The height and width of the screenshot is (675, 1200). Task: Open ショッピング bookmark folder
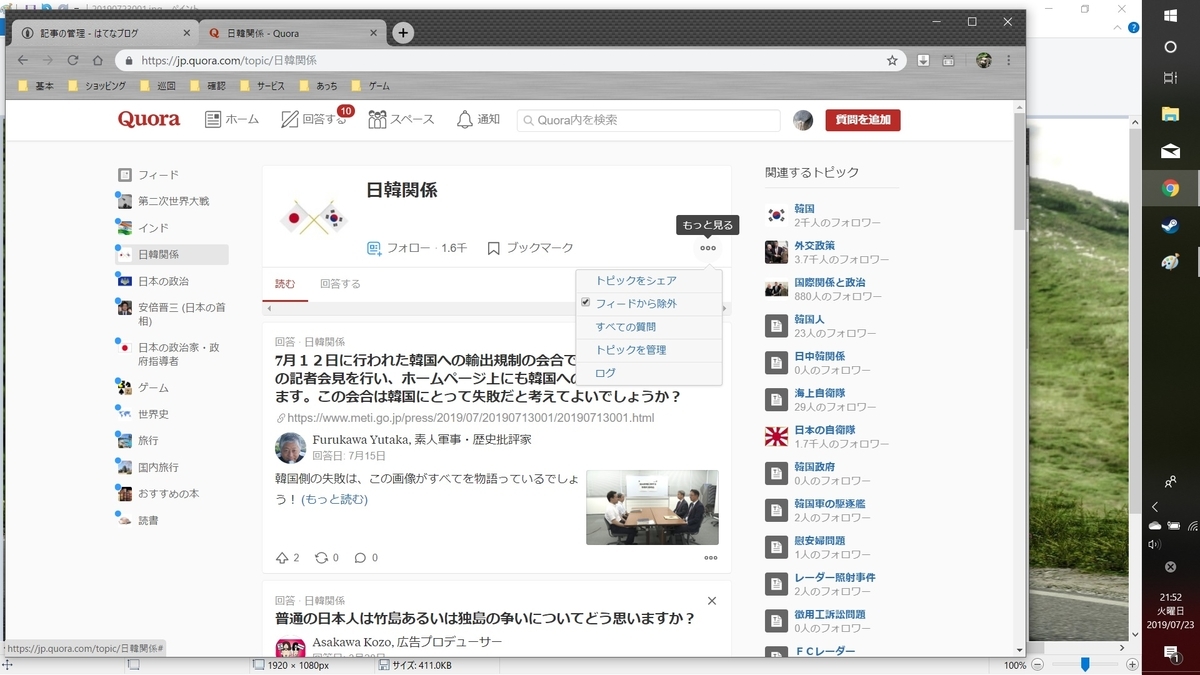(98, 86)
